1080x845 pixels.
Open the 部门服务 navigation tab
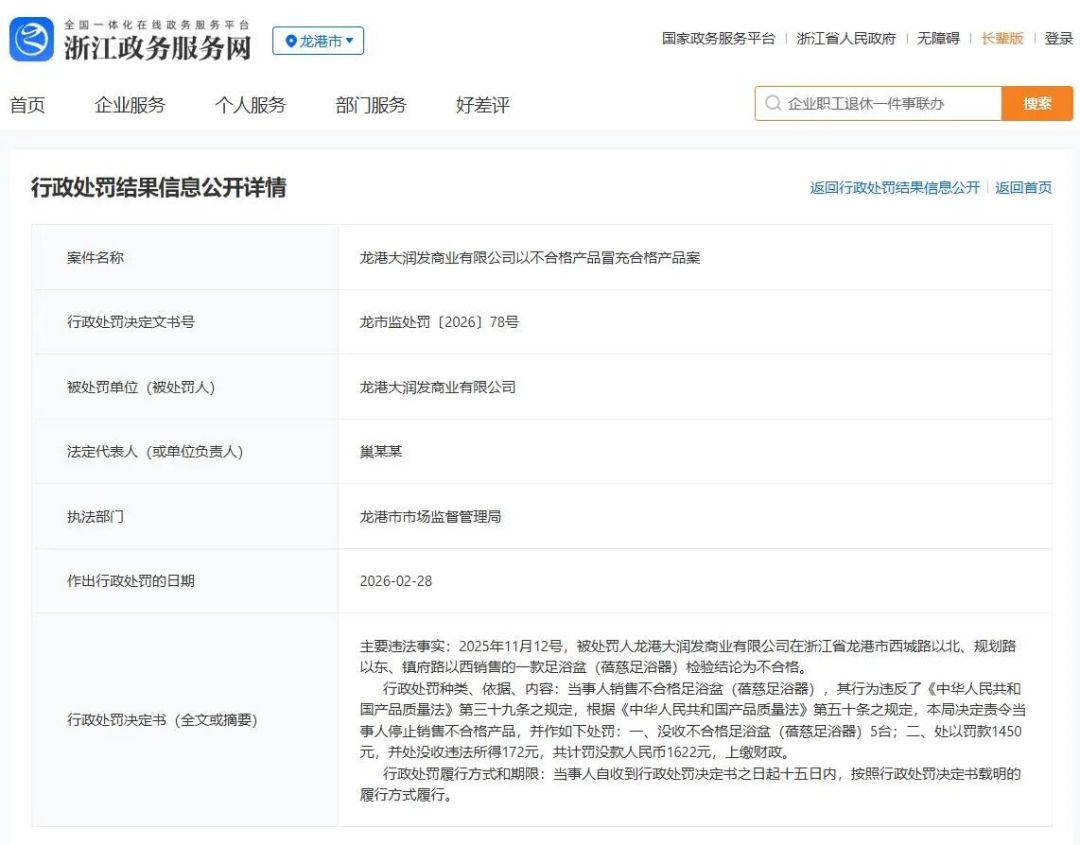point(371,105)
